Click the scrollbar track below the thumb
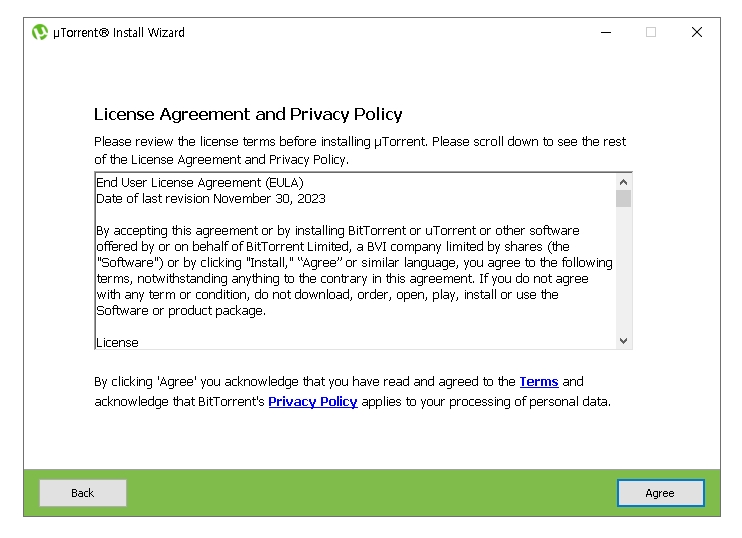 pyautogui.click(x=623, y=271)
